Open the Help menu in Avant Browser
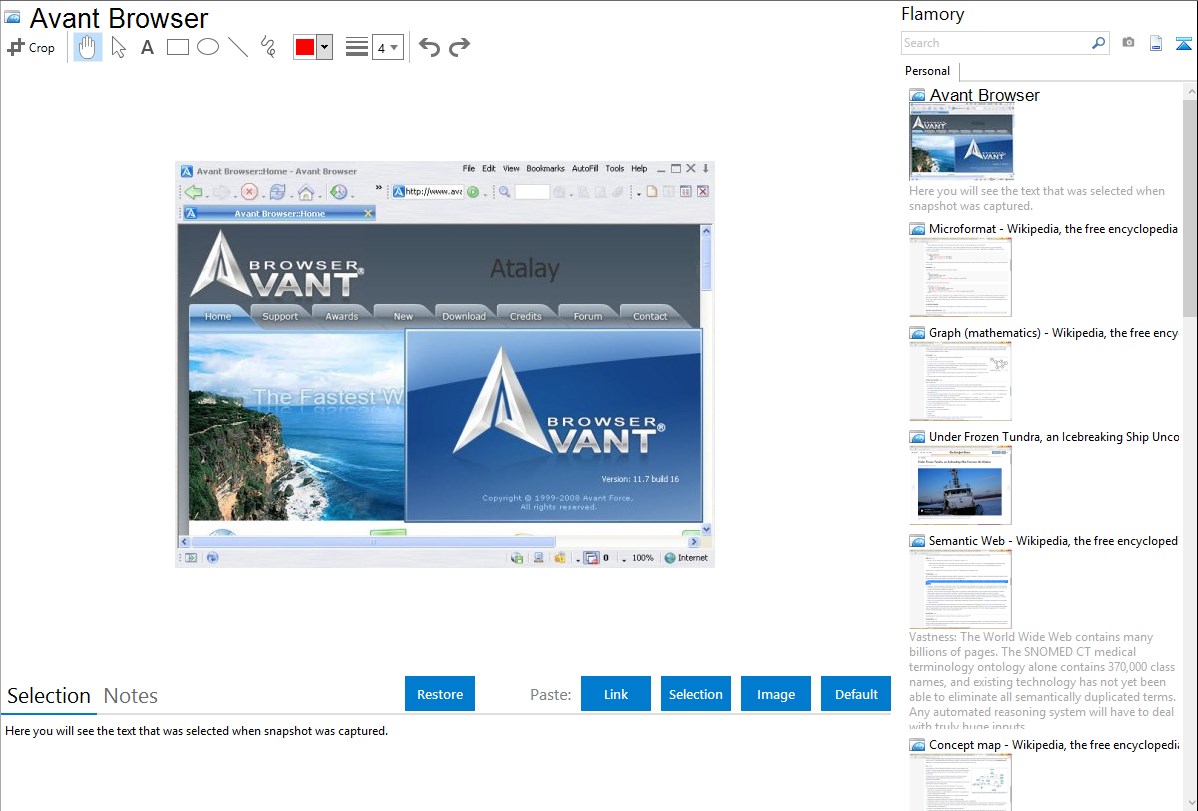Image resolution: width=1198 pixels, height=811 pixels. [x=639, y=168]
